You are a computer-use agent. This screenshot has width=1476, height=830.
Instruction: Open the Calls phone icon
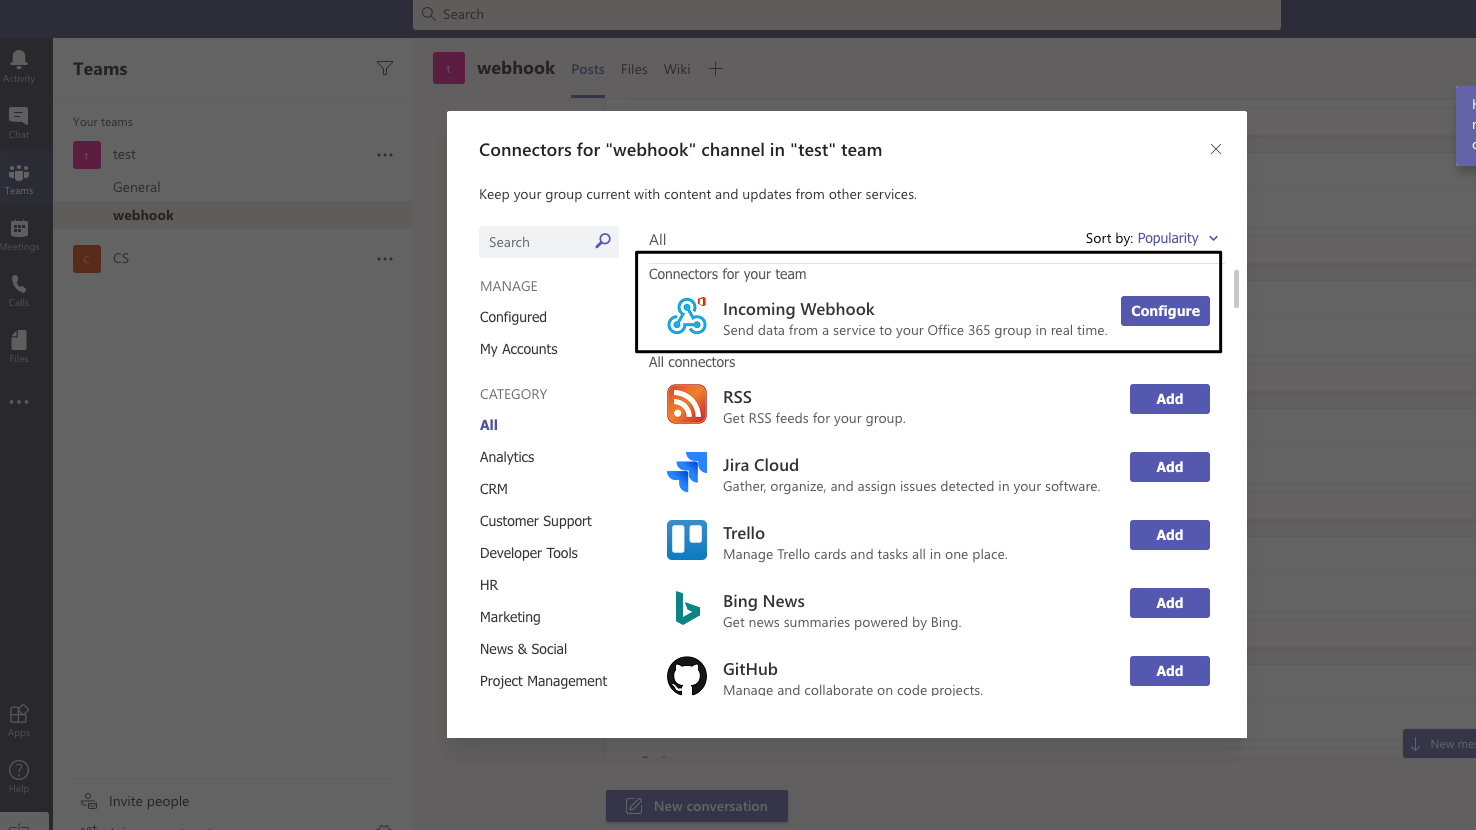(x=19, y=285)
